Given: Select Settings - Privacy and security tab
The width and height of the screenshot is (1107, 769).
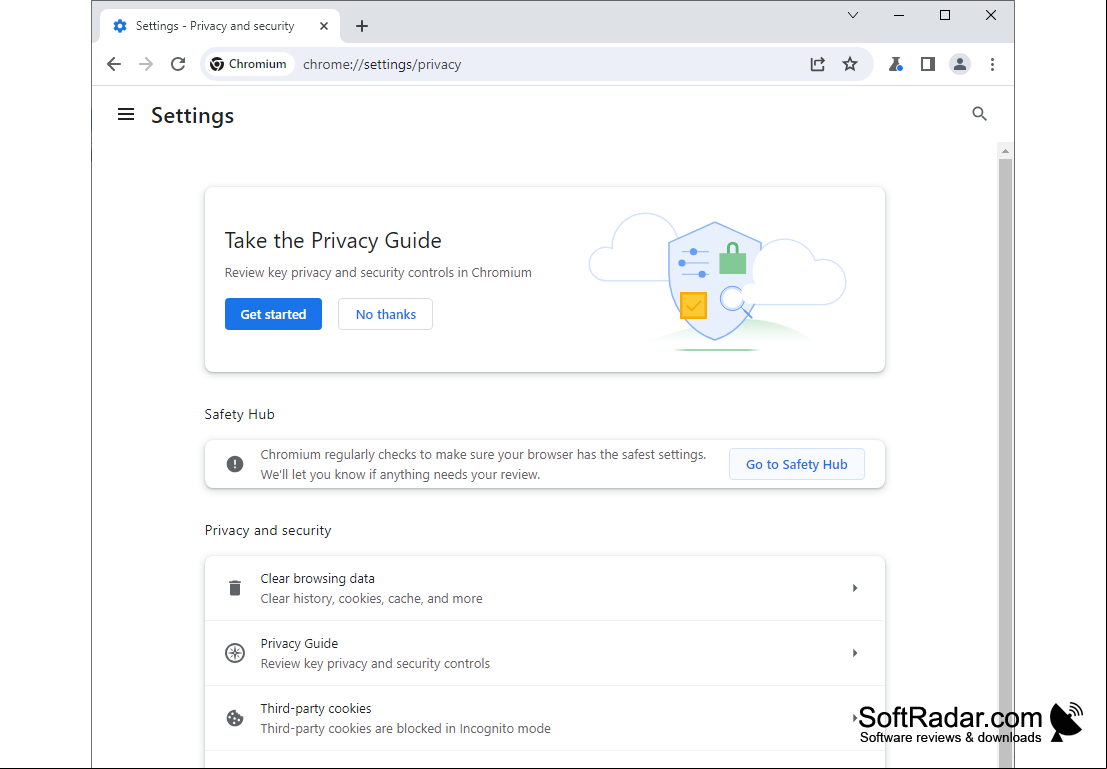Looking at the screenshot, I should (220, 26).
